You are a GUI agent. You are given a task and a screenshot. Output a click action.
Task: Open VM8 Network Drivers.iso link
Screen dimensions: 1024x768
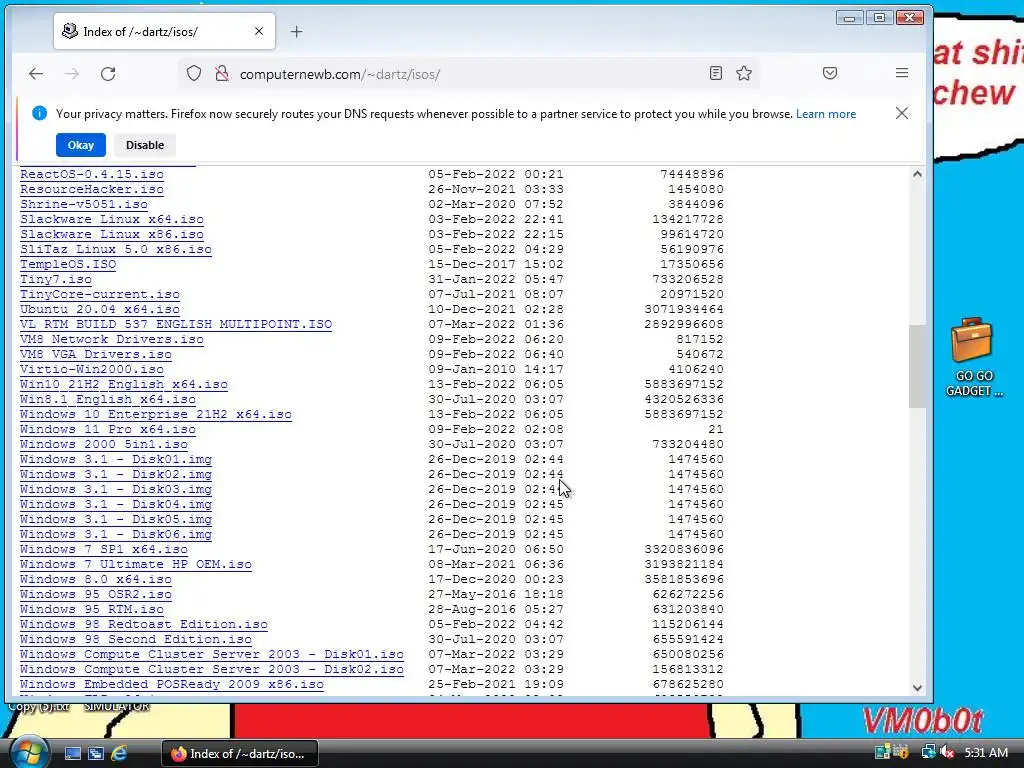112,340
